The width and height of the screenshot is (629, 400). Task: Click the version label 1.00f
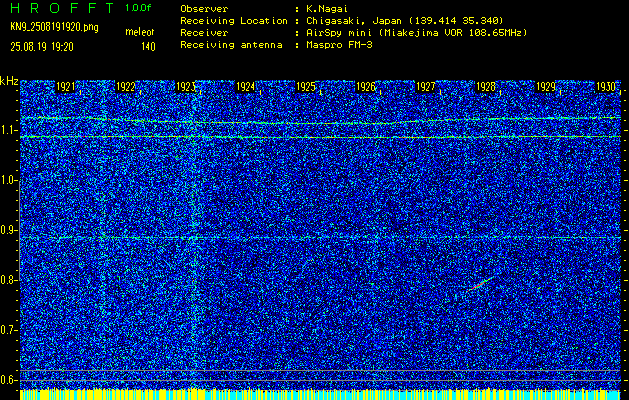tap(138, 8)
